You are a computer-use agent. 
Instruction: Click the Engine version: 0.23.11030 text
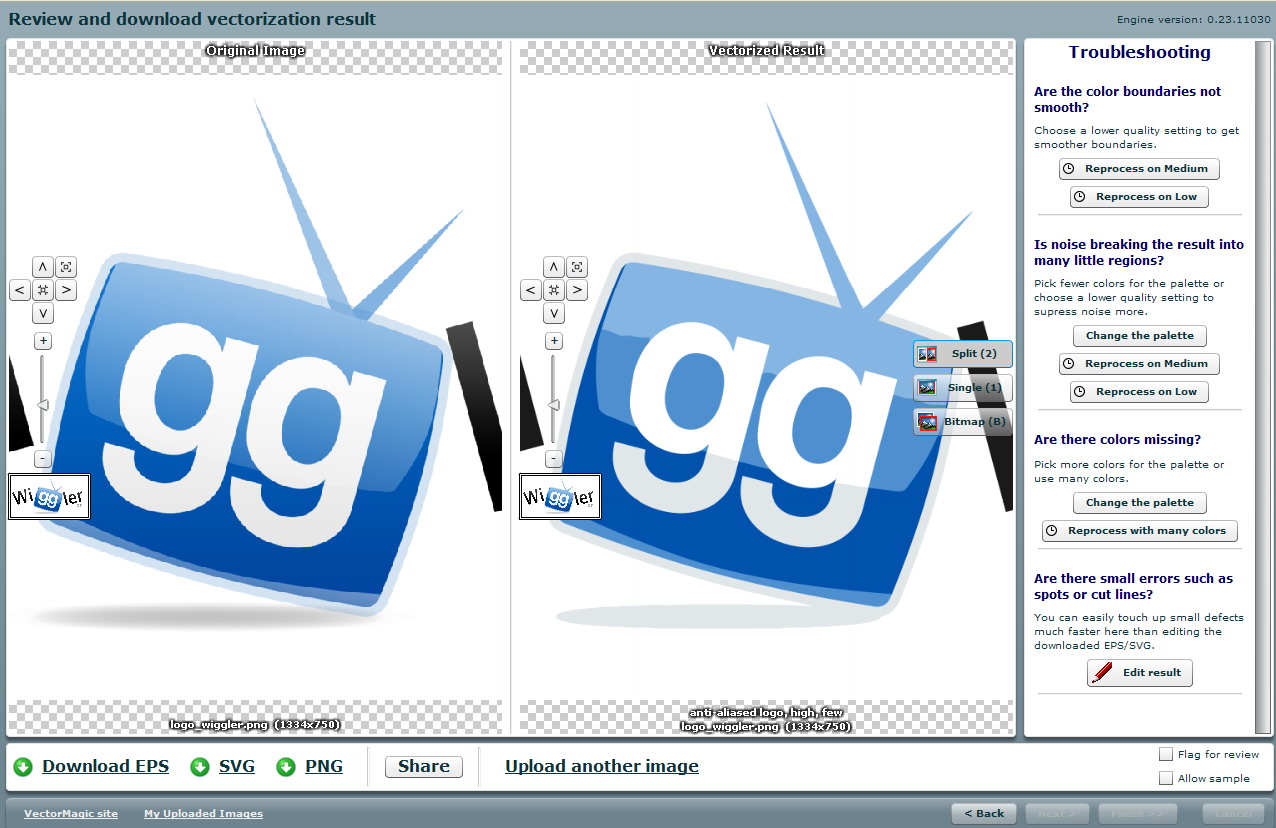1193,19
